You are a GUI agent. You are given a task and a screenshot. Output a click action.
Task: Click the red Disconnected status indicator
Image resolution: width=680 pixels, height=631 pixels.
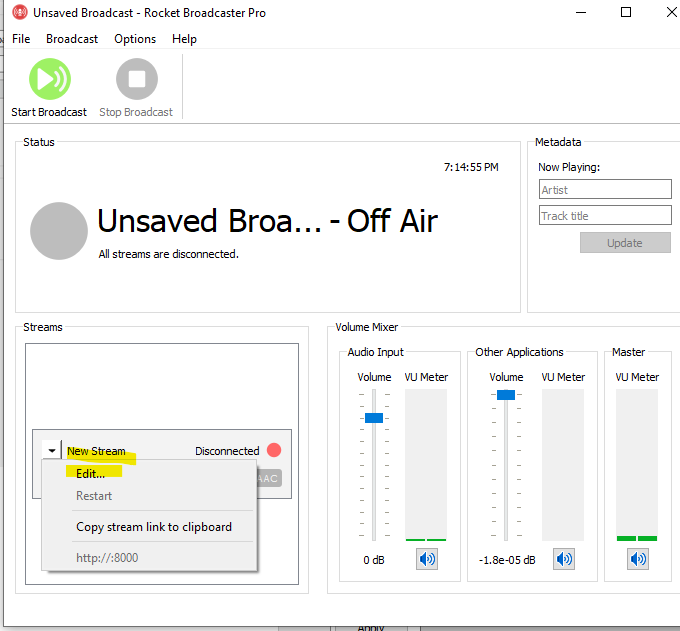coord(274,450)
